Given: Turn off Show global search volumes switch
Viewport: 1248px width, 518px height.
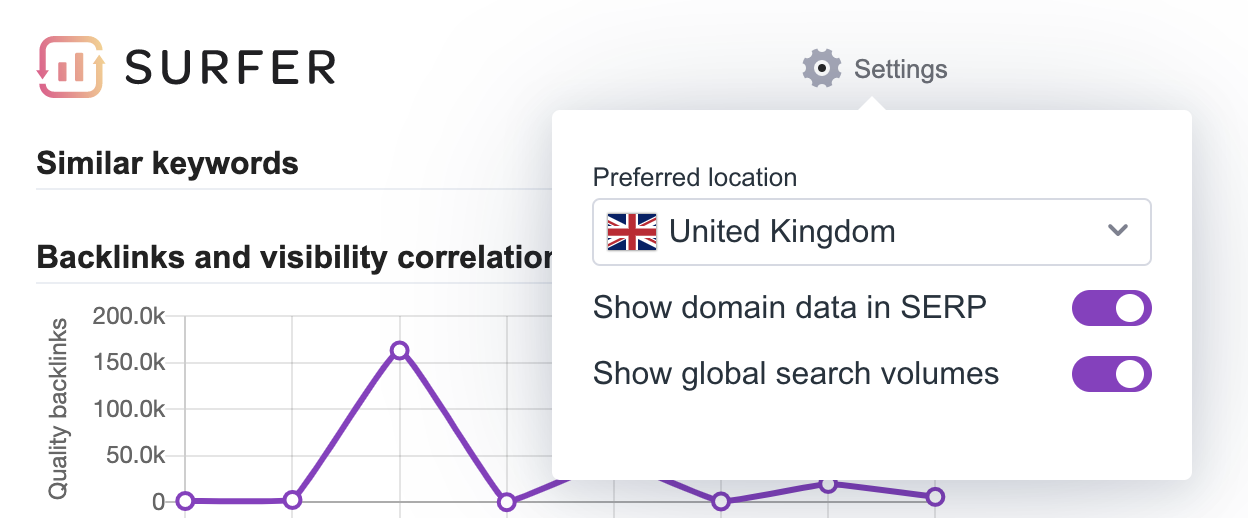Looking at the screenshot, I should pos(1112,374).
